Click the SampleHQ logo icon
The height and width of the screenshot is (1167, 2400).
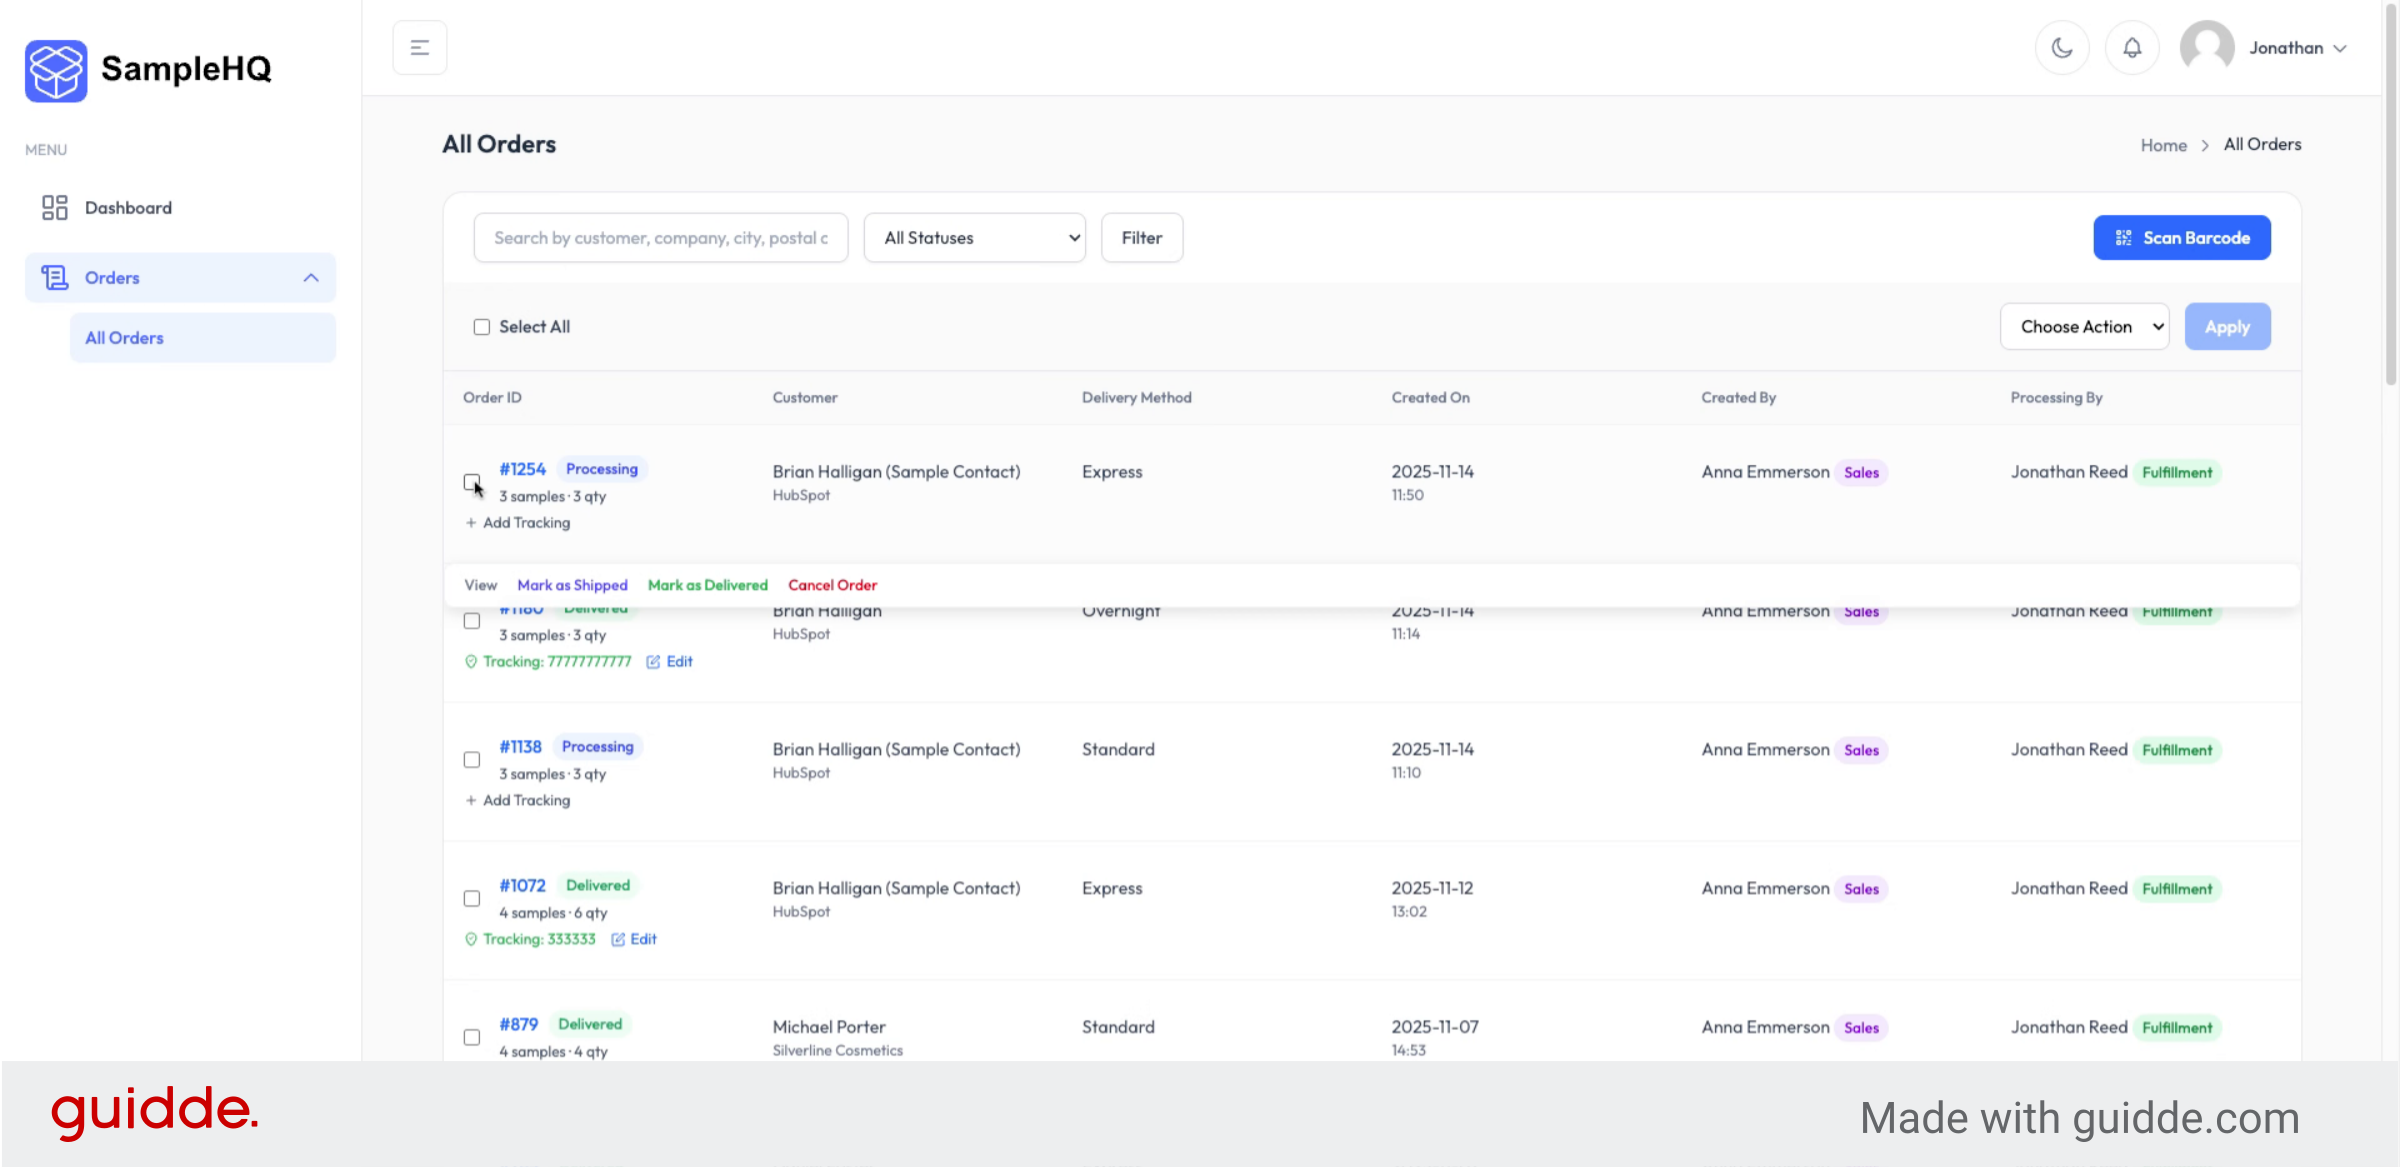tap(55, 70)
